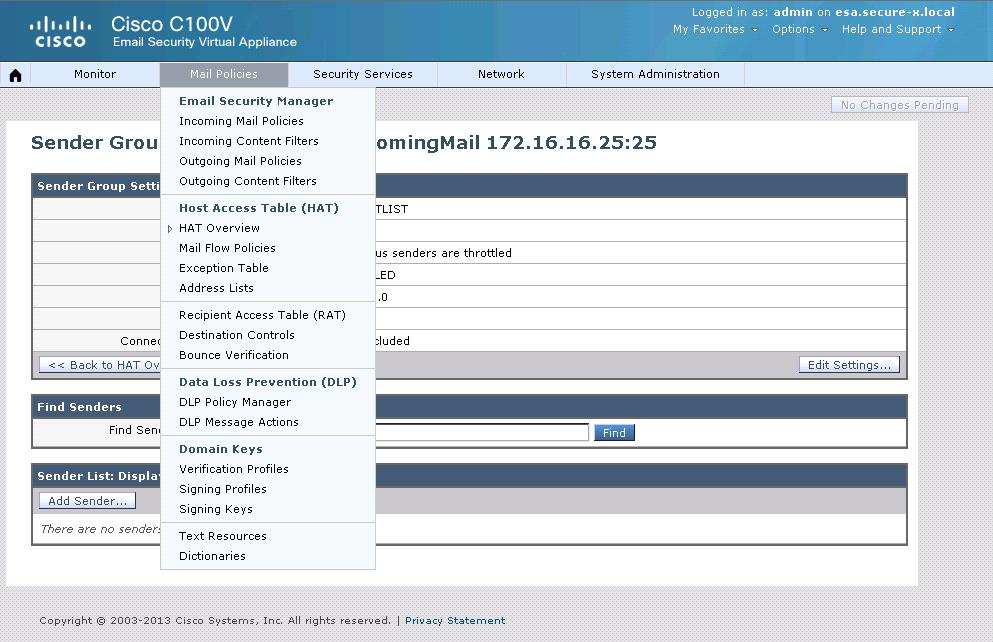This screenshot has height=642, width=993.
Task: Focus the Find Senders text field
Action: pos(482,432)
